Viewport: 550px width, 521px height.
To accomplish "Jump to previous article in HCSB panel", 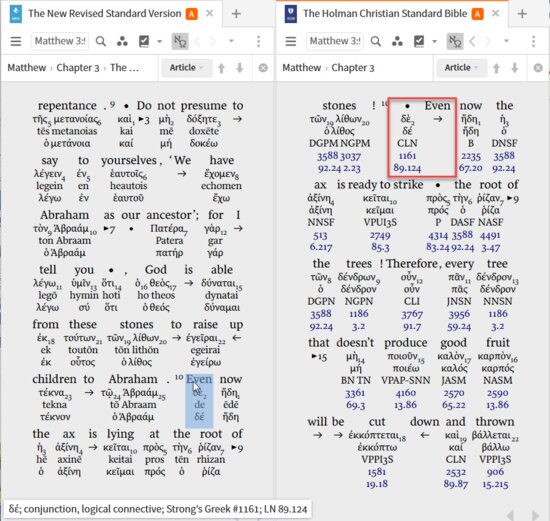I will [x=496, y=68].
